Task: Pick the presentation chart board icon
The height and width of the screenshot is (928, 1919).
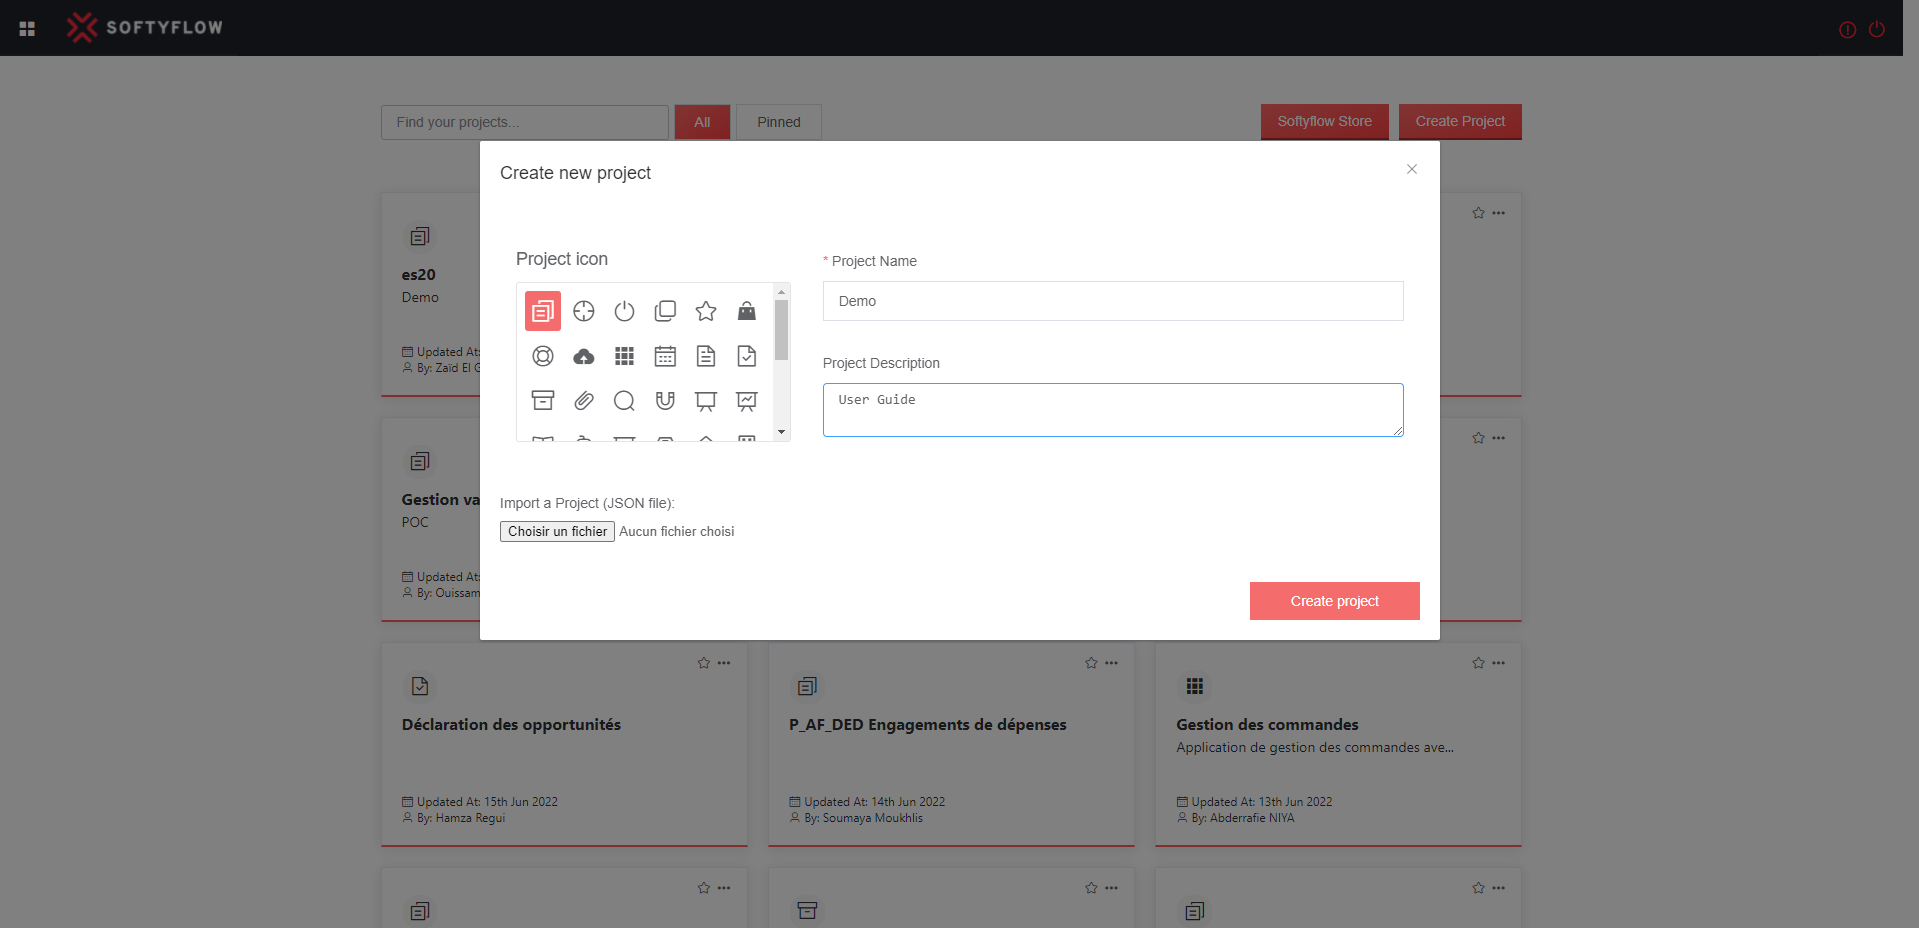Action: (747, 401)
